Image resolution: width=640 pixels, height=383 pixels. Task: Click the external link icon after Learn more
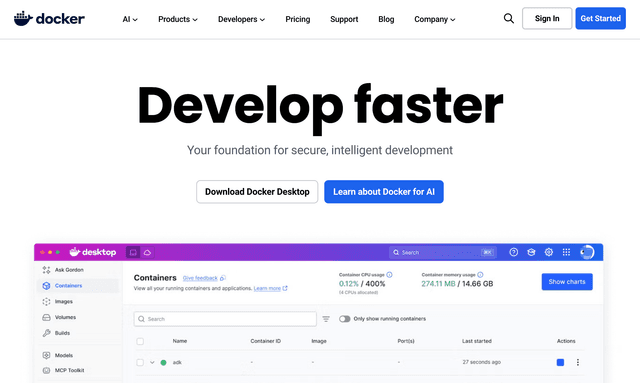(285, 288)
